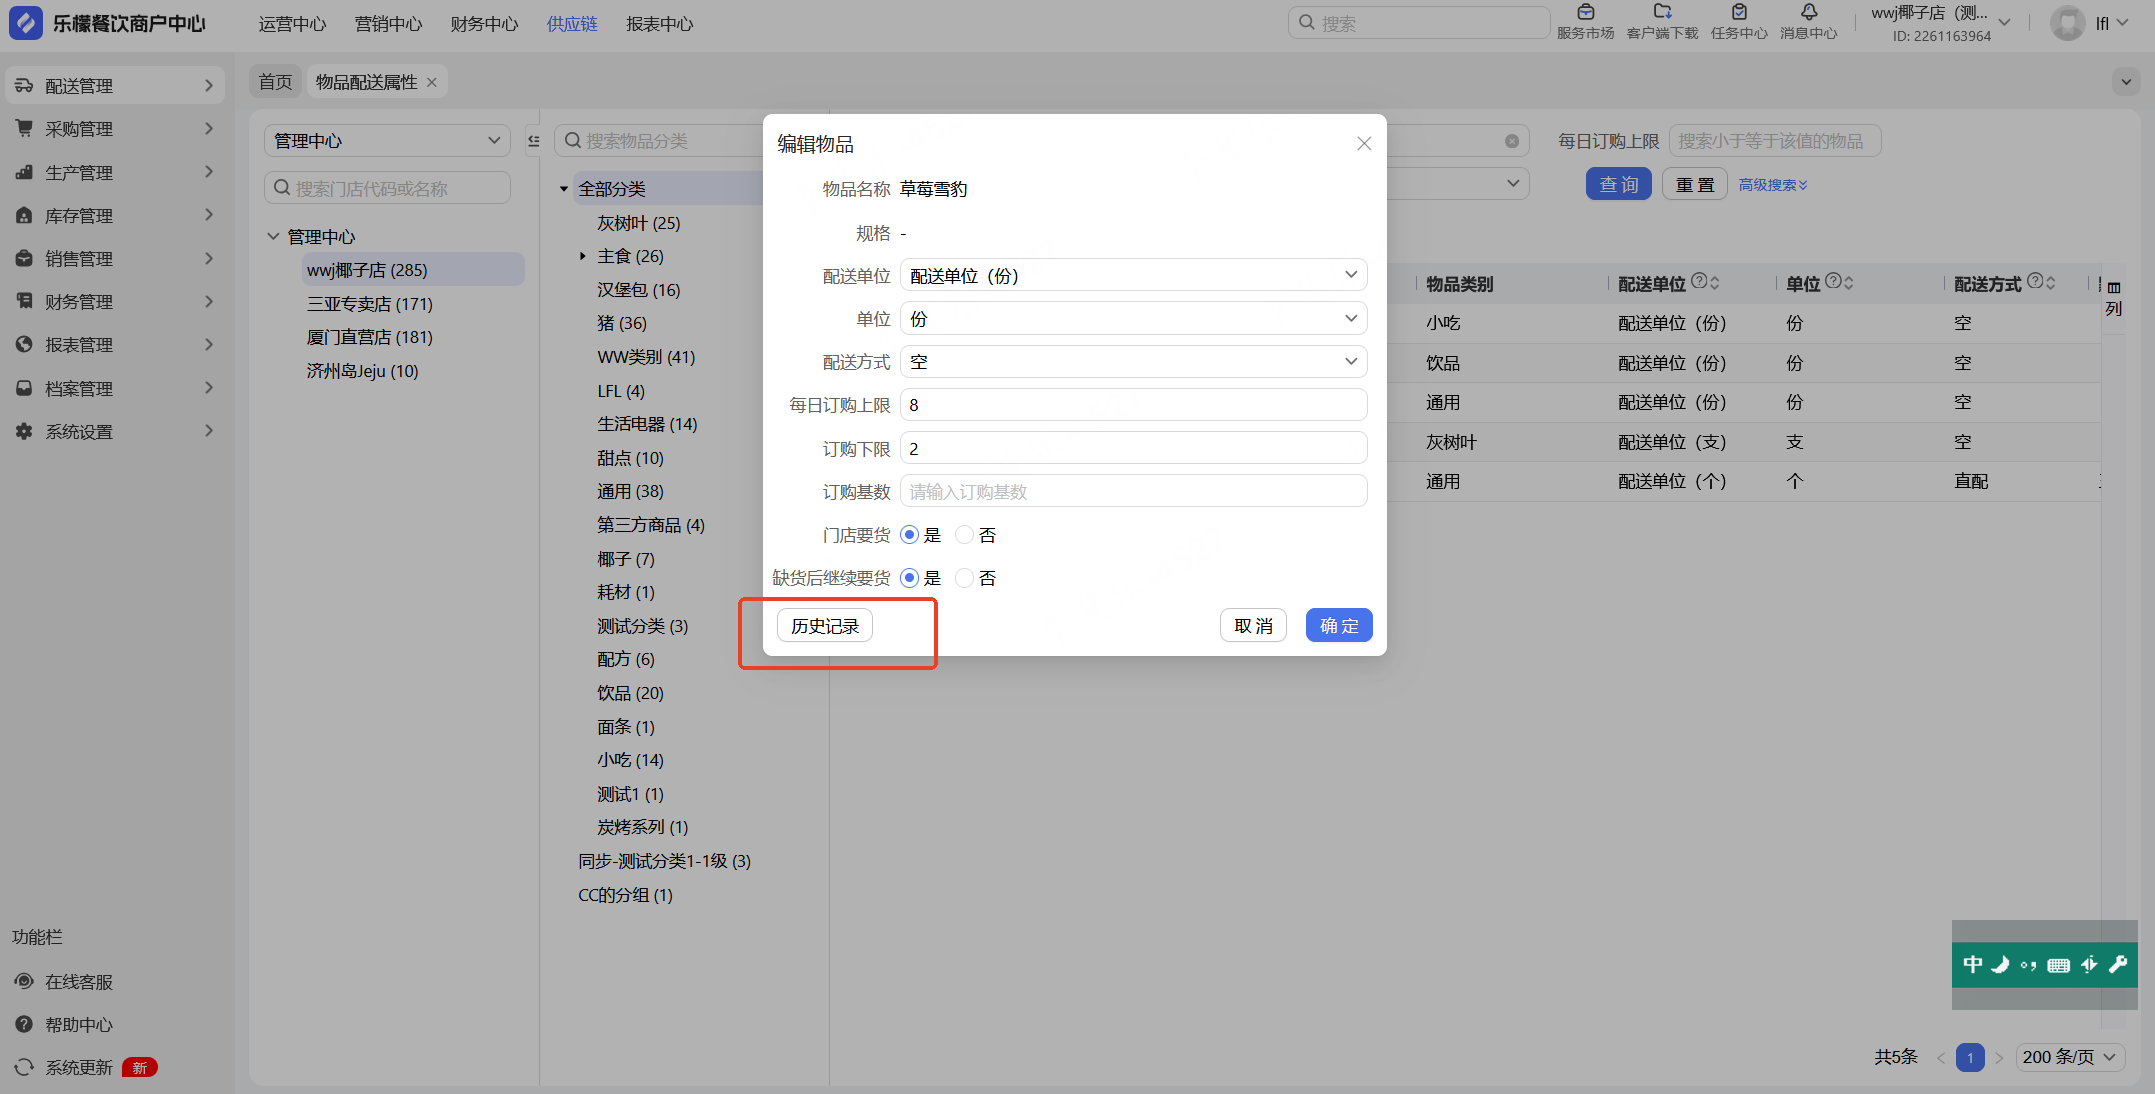
Task: Click the 客户端下载 download icon
Action: click(x=1662, y=14)
